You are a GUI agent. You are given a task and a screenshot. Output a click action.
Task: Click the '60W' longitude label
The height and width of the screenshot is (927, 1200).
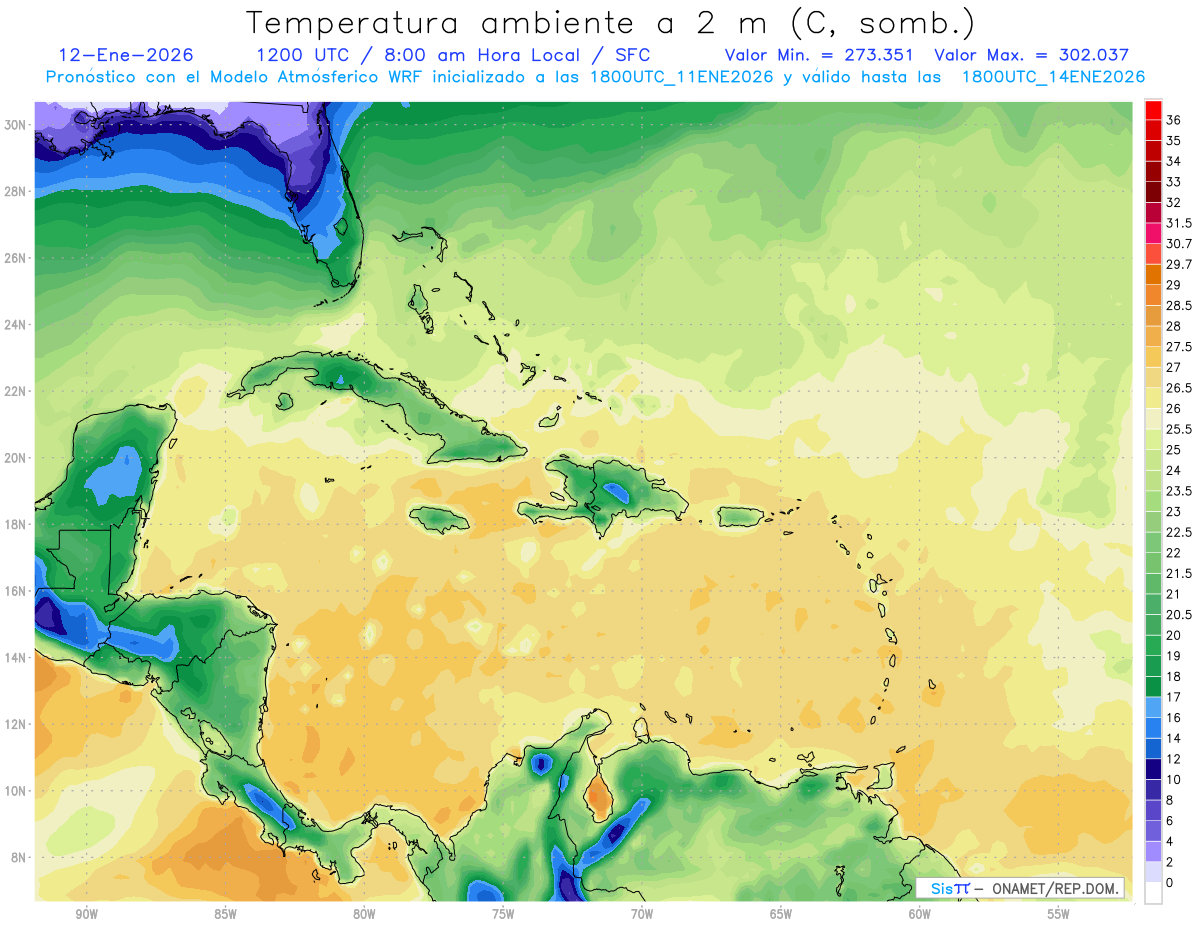(x=920, y=914)
